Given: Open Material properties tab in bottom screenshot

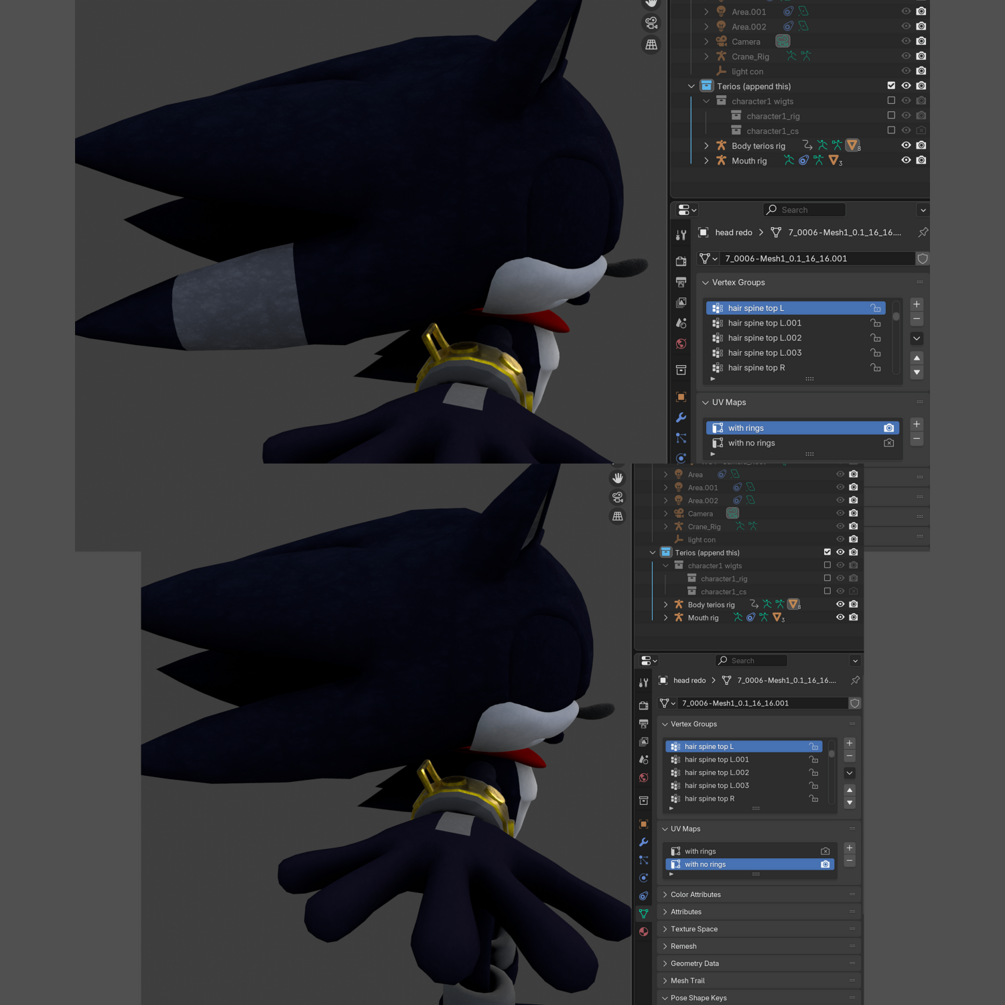Looking at the screenshot, I should 644,931.
